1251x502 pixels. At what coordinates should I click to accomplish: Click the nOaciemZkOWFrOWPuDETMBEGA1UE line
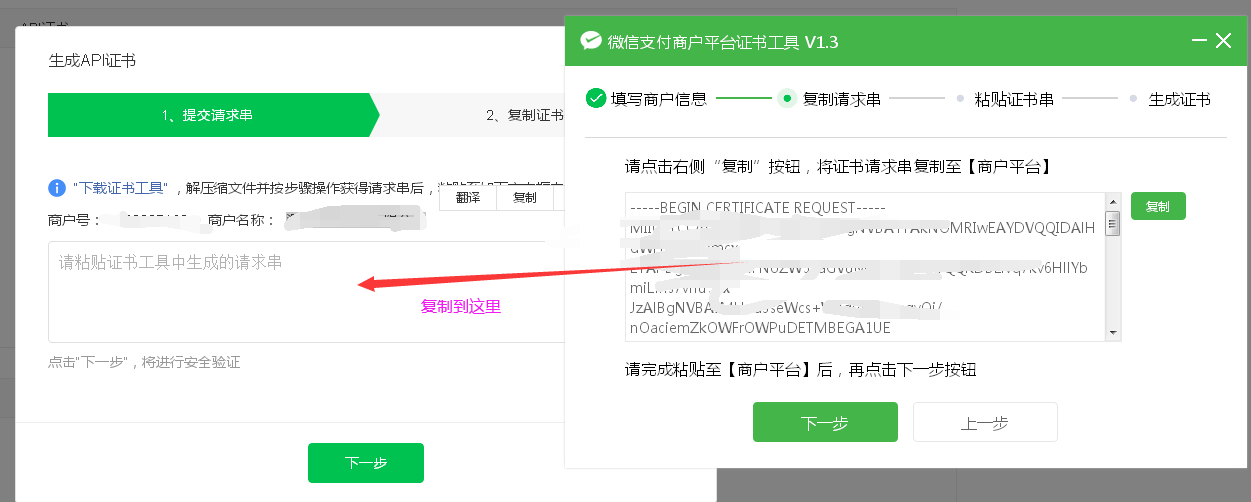pyautogui.click(x=759, y=327)
